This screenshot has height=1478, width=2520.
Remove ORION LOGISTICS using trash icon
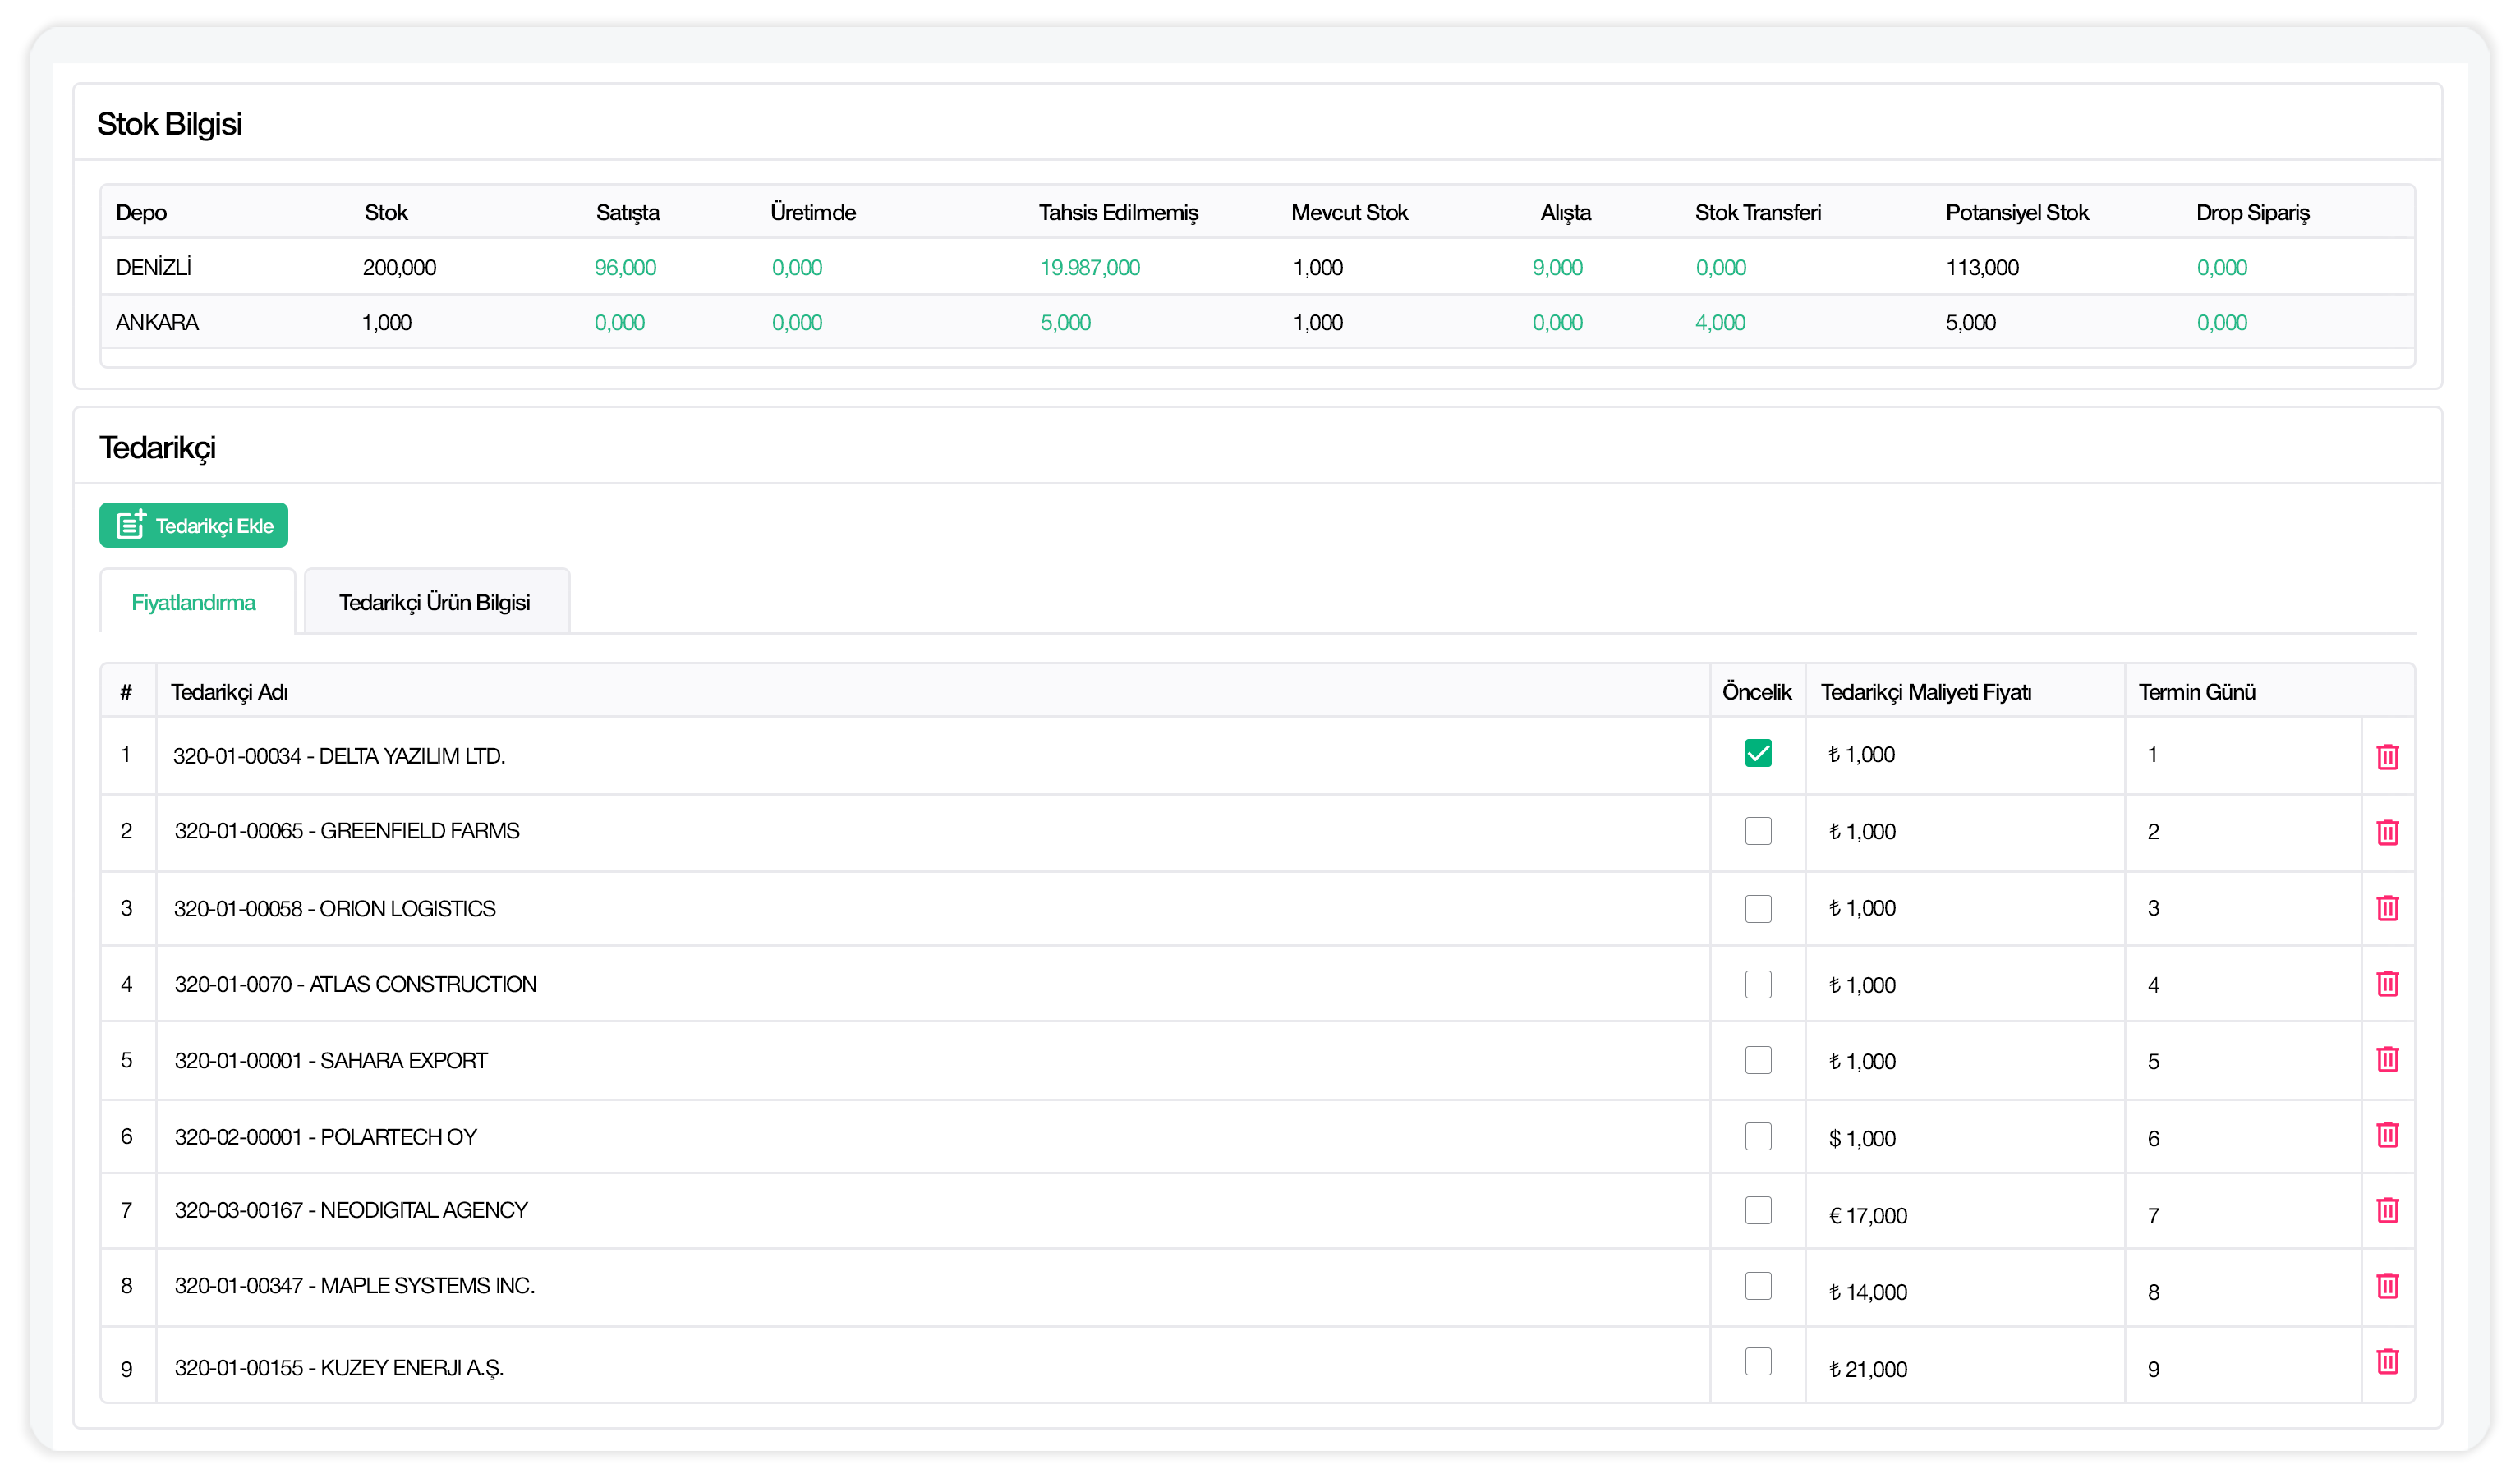coord(2387,908)
